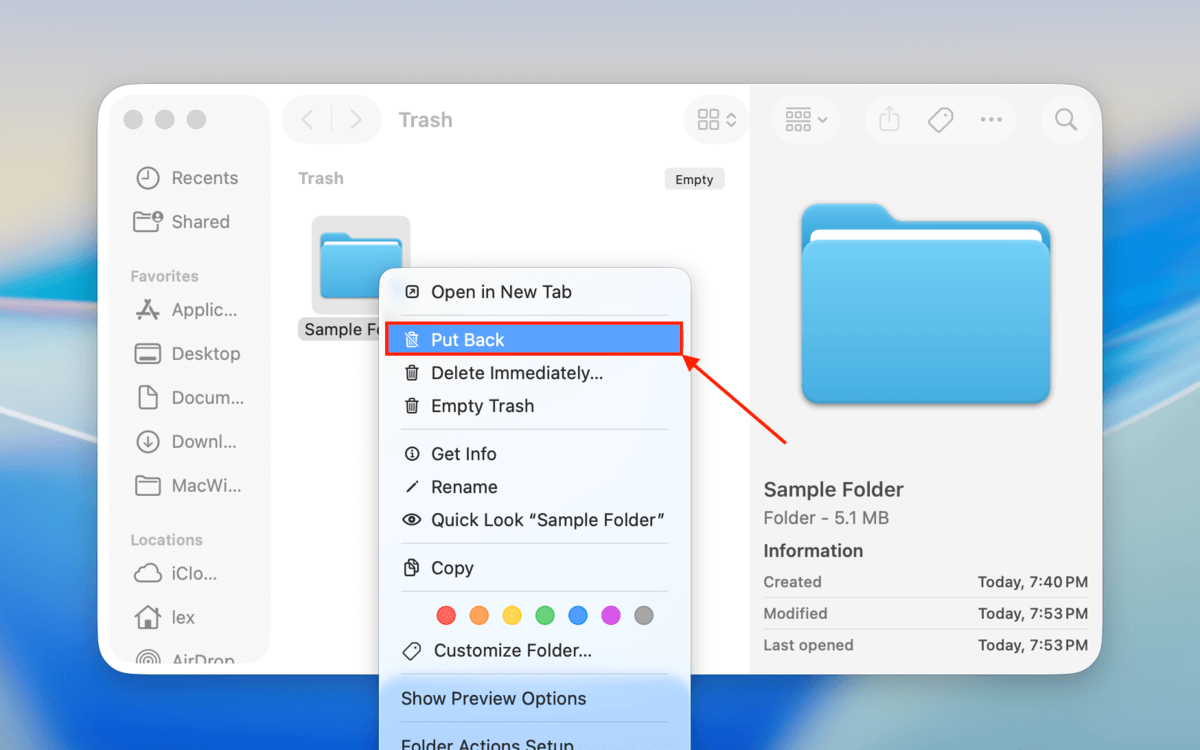Open the group-by dropdown in the toolbar

[805, 119]
